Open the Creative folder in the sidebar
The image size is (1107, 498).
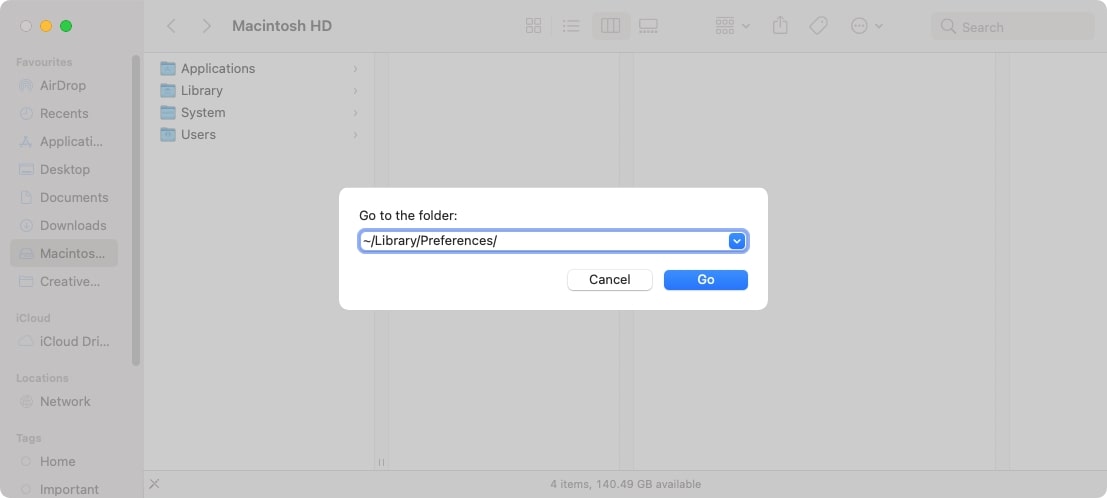(x=64, y=281)
